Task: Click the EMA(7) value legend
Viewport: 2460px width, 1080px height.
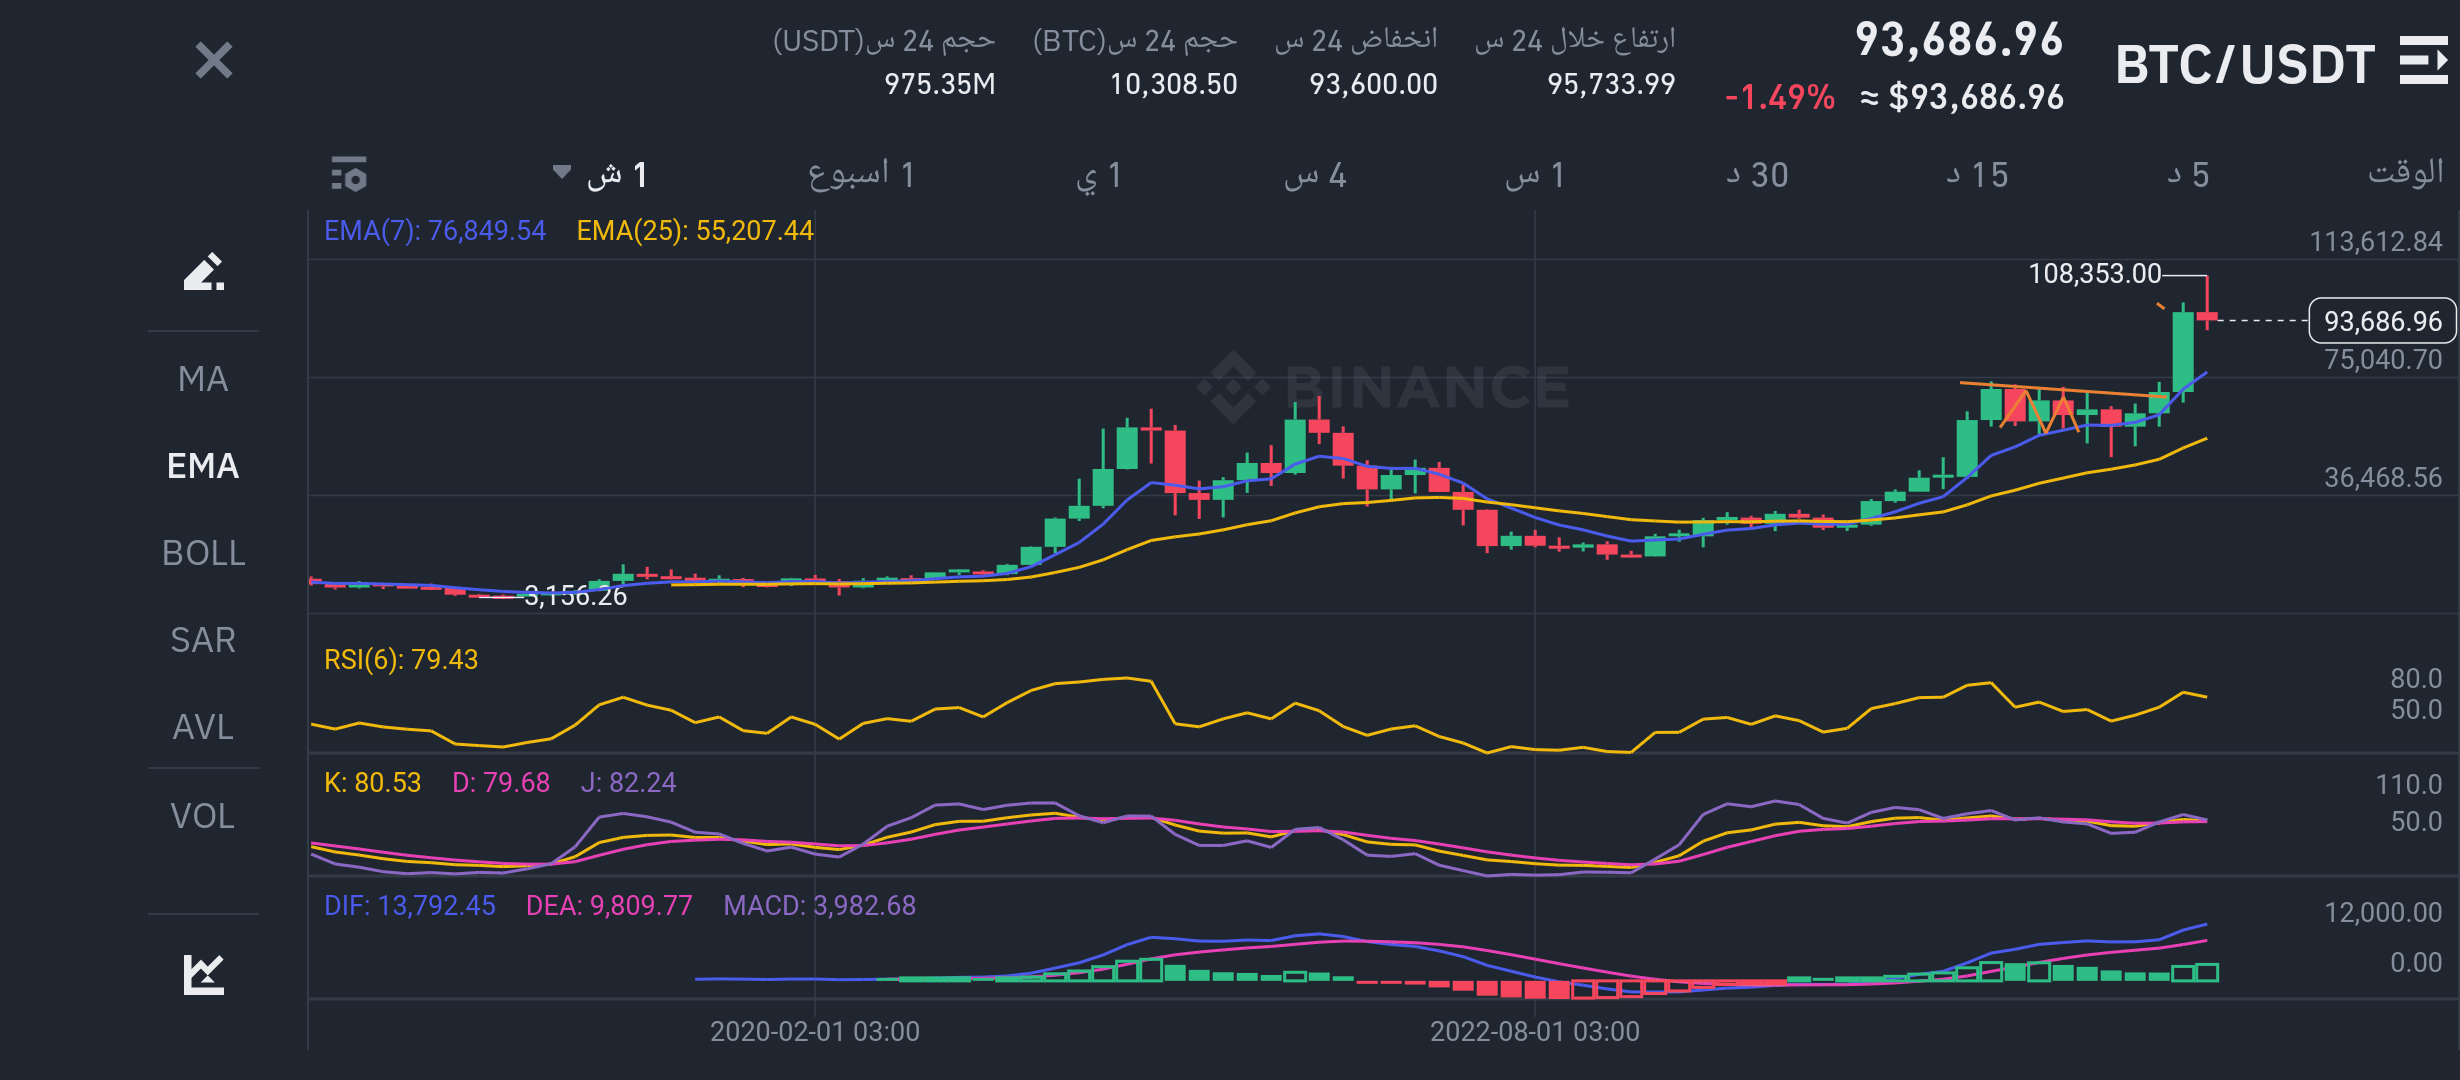Action: pos(435,231)
